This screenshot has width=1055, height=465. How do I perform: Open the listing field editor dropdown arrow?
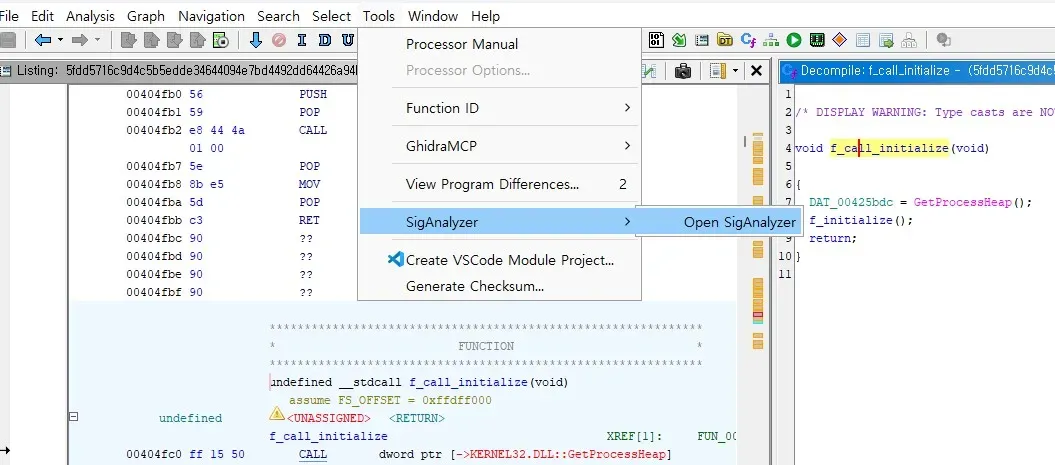click(x=736, y=71)
